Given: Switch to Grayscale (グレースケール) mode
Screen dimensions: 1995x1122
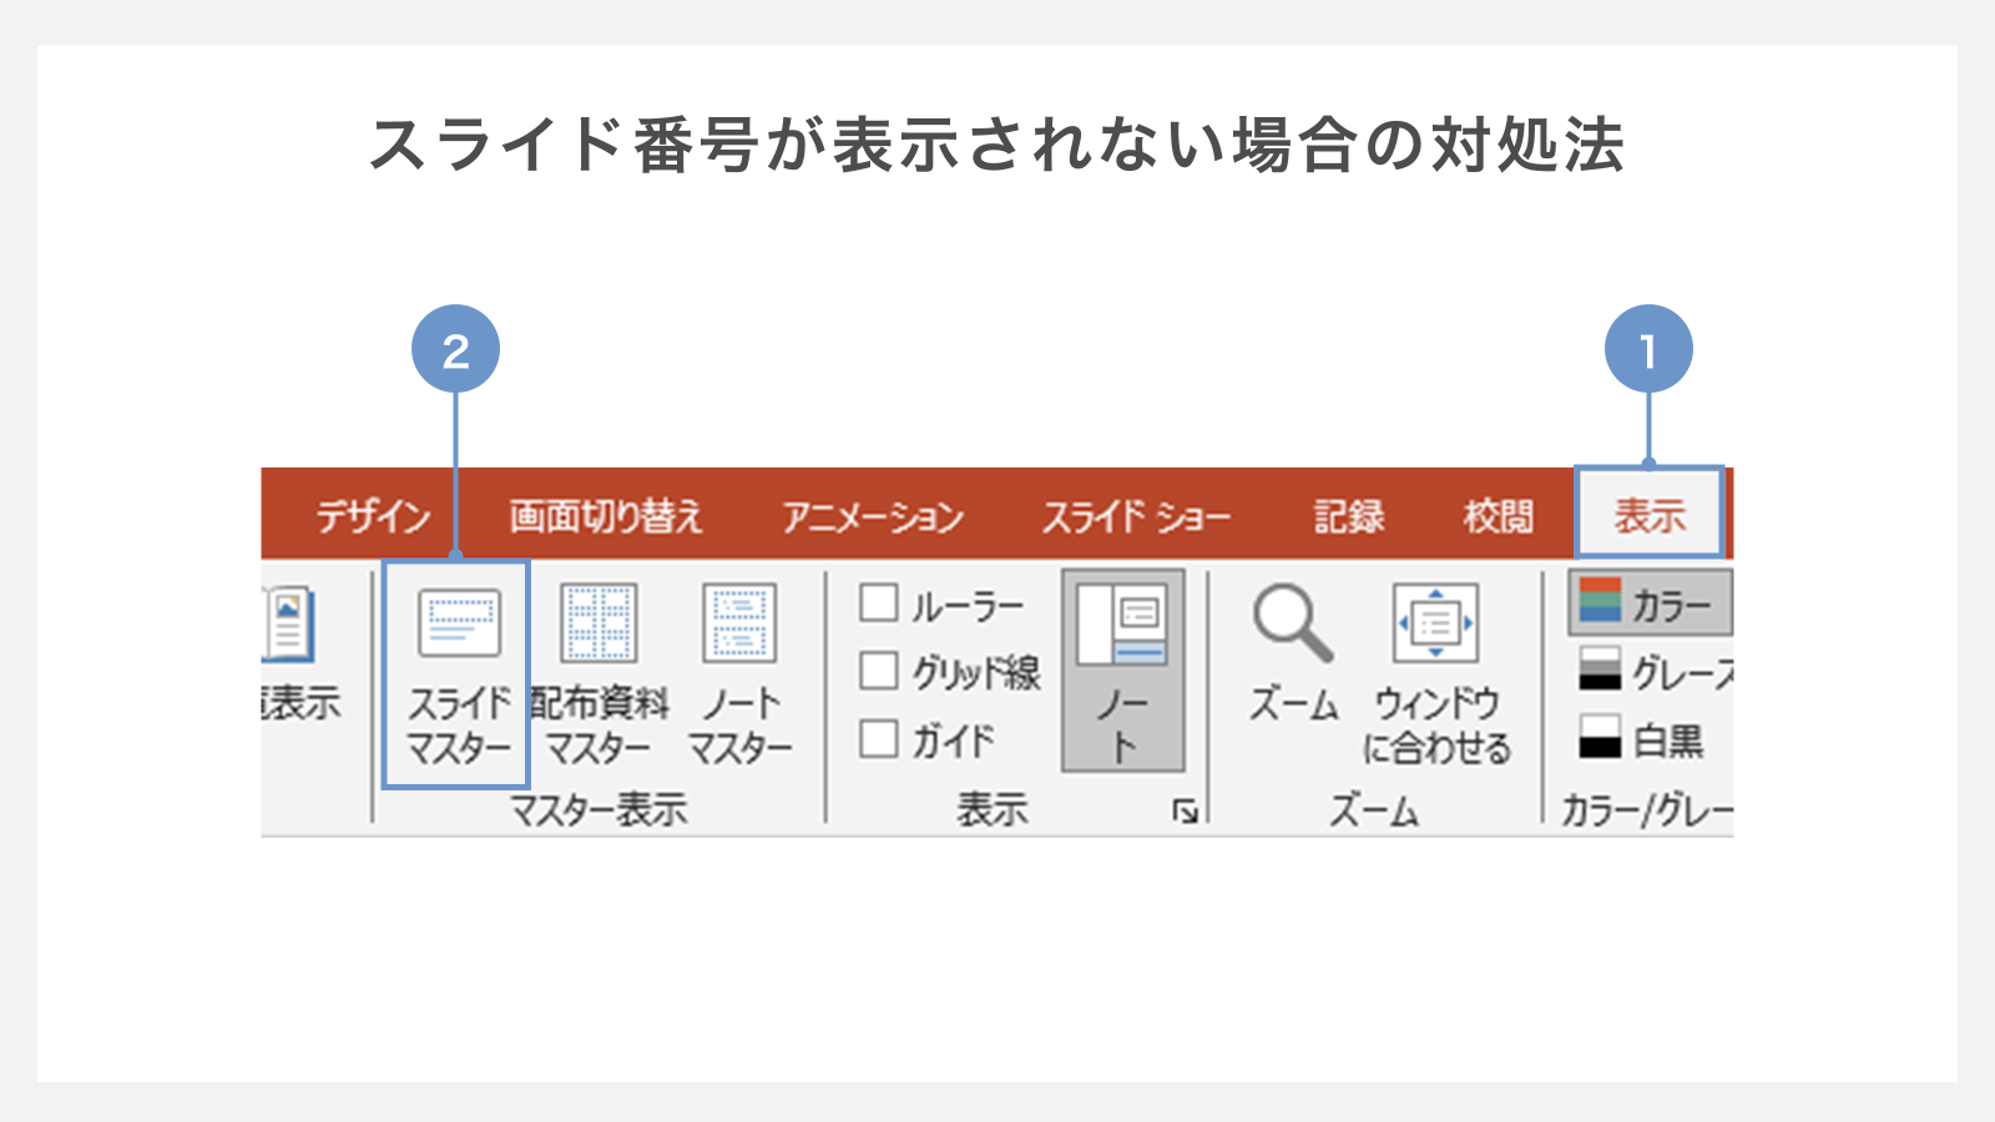Looking at the screenshot, I should coord(1654,671).
